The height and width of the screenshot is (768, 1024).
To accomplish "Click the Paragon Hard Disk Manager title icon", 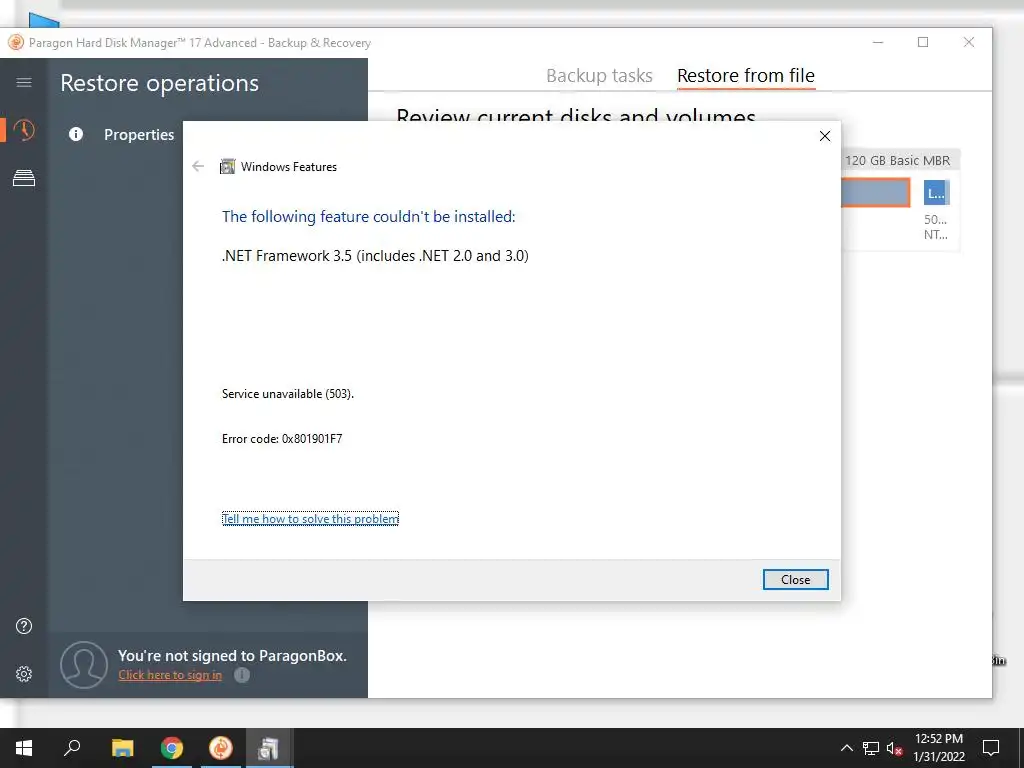I will 16,42.
